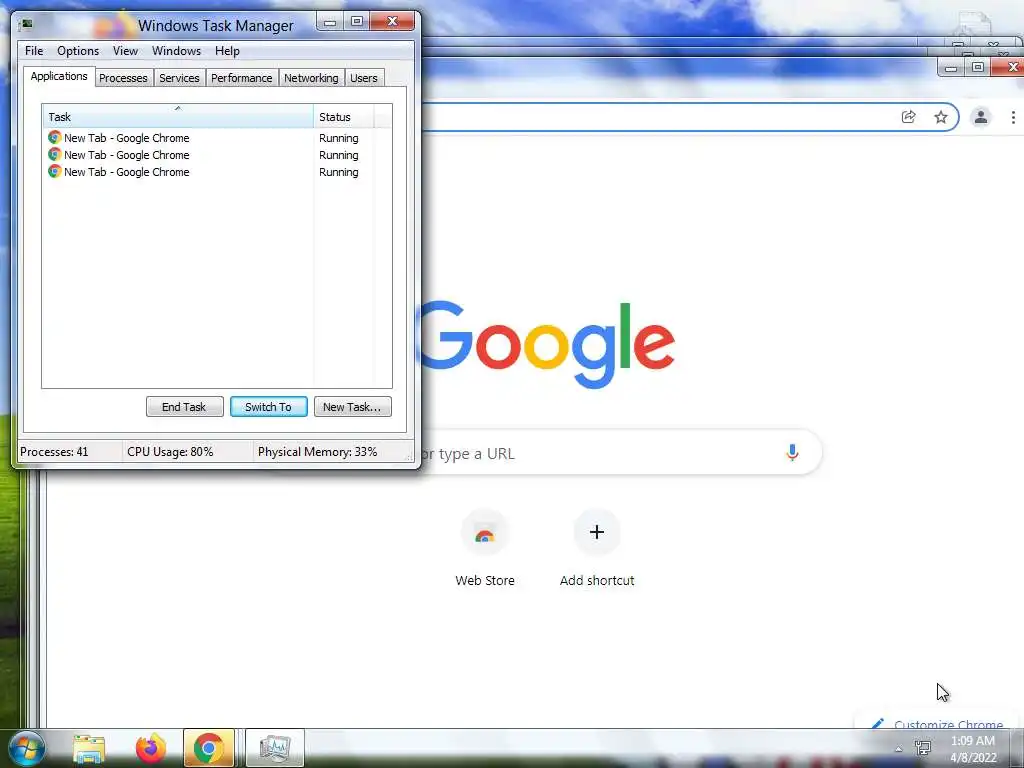This screenshot has height=768, width=1024.
Task: Select the Applications tab
Action: tap(59, 76)
